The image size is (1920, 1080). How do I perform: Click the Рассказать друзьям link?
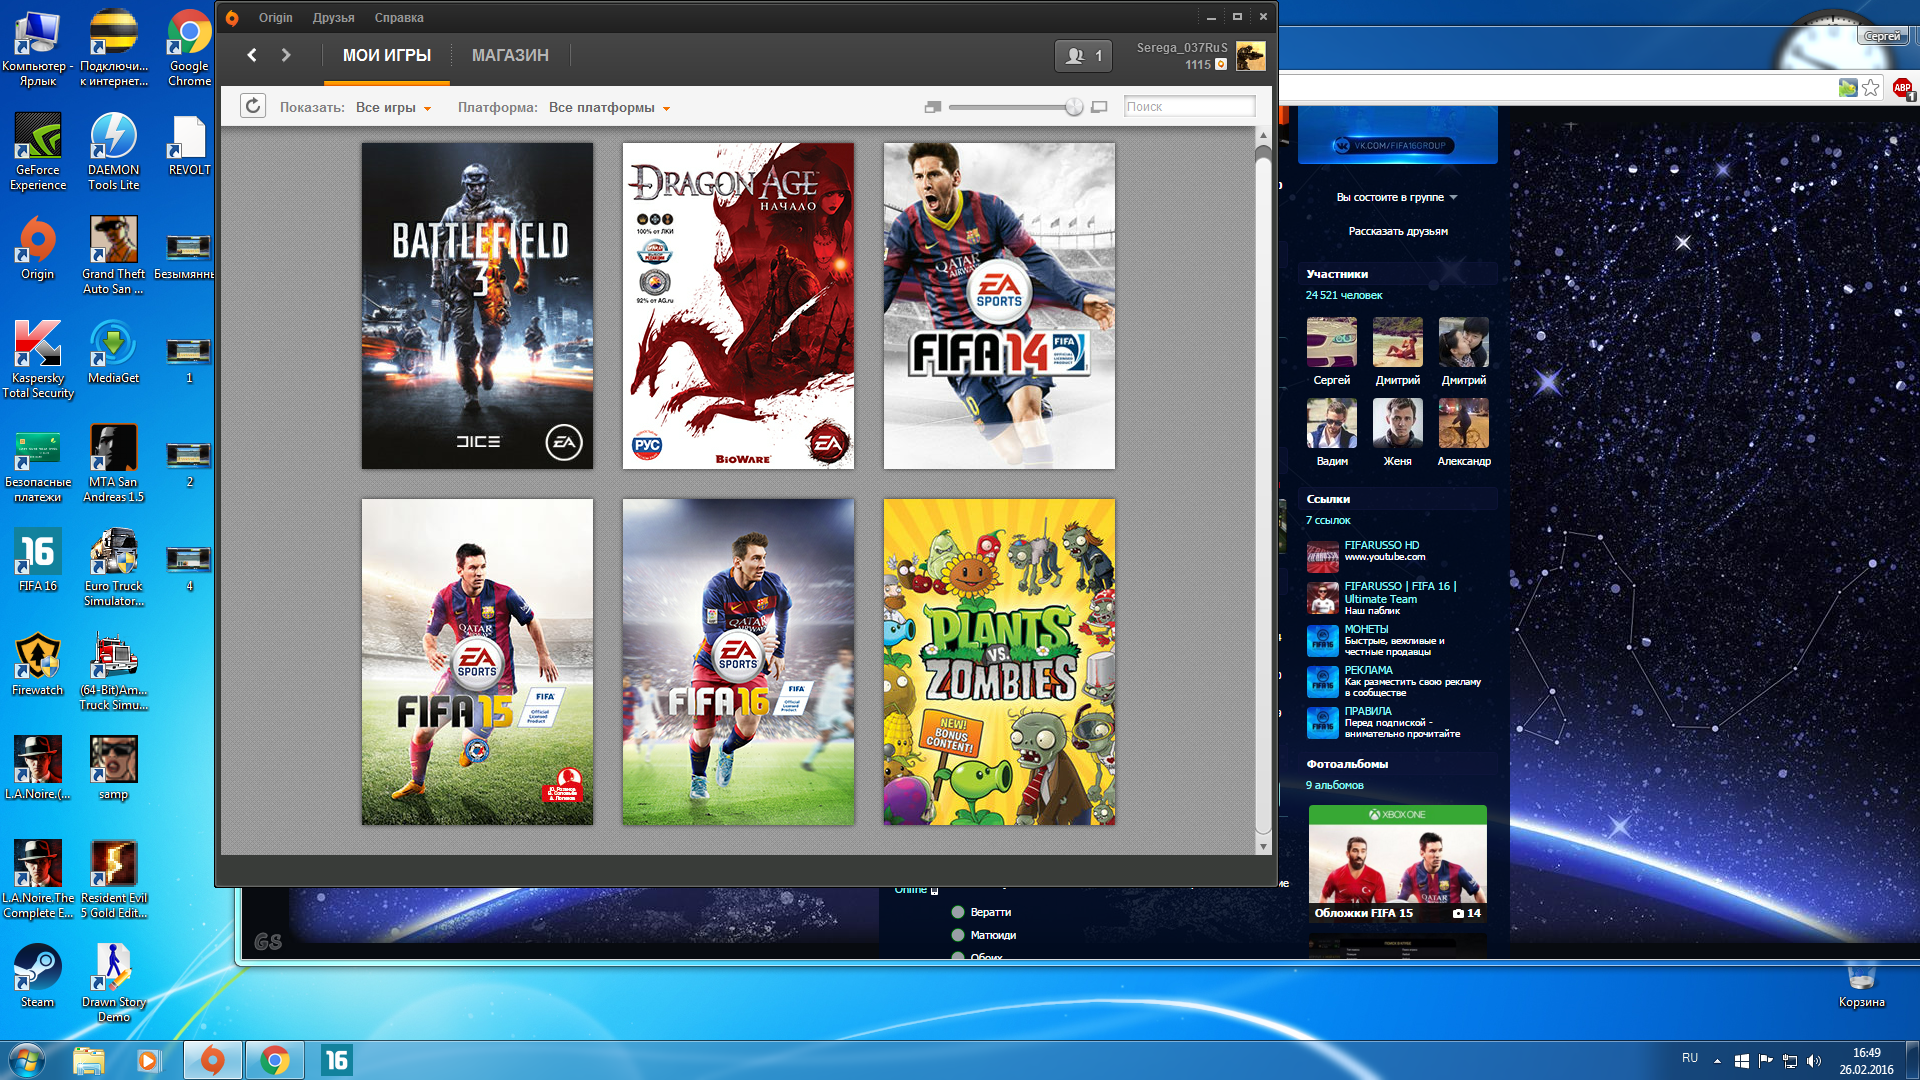coord(1397,231)
